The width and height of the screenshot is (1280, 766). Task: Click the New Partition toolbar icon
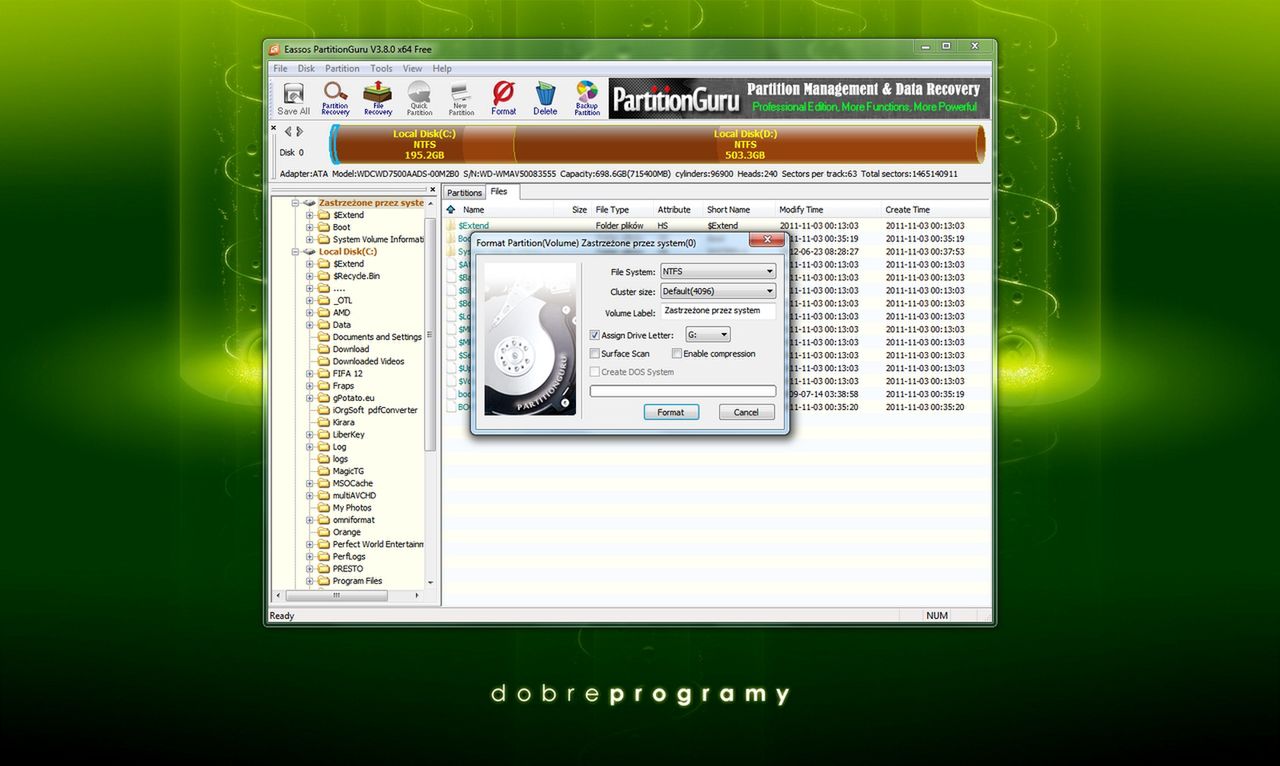461,99
